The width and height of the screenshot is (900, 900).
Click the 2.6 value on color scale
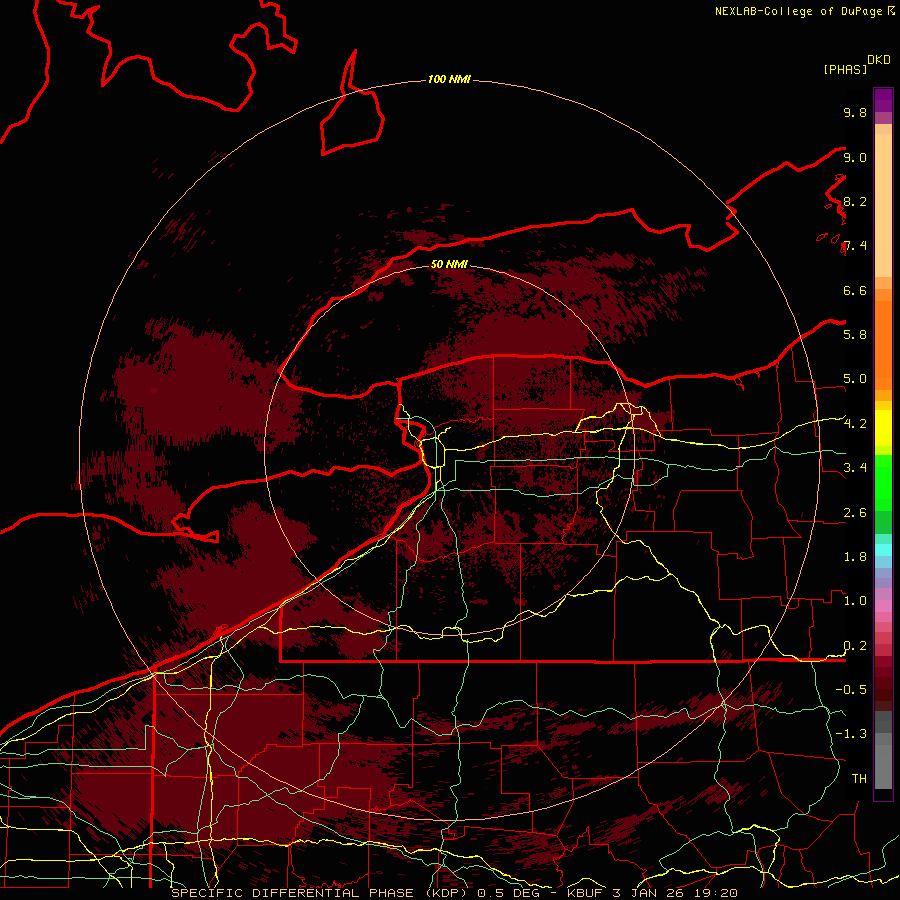click(x=855, y=513)
